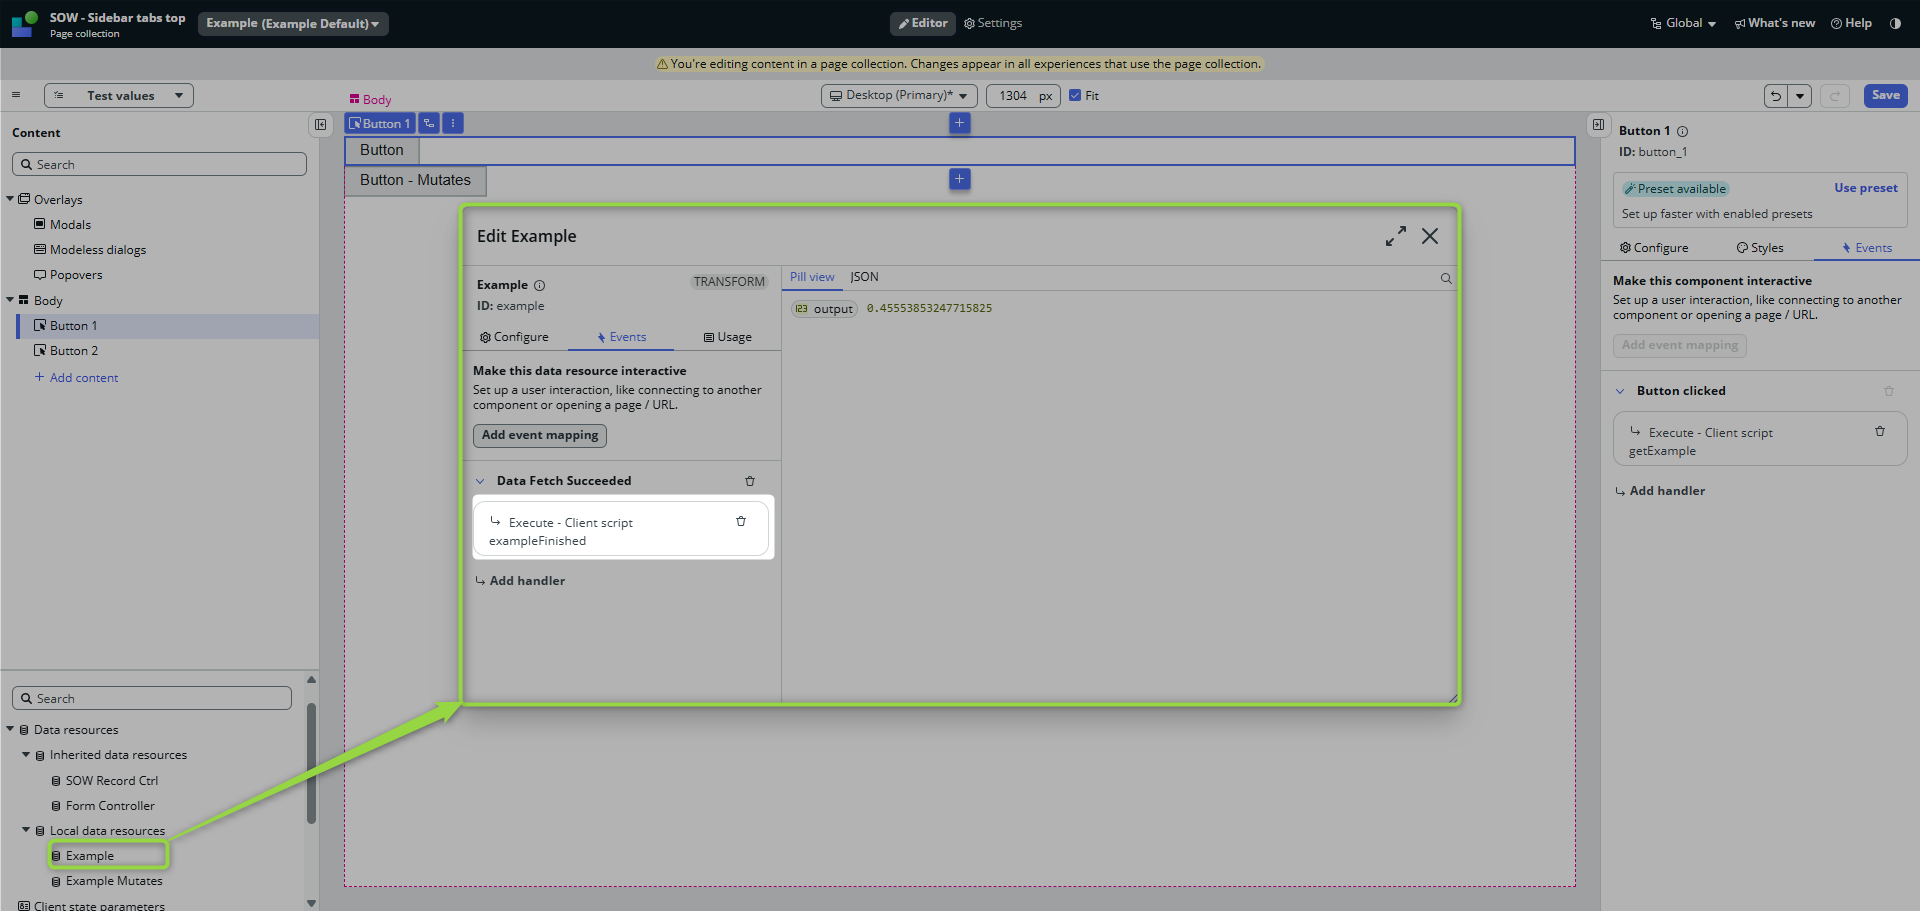Expand the Edit Example dialog to fullscreen
This screenshot has width=1920, height=911.
pyautogui.click(x=1395, y=236)
